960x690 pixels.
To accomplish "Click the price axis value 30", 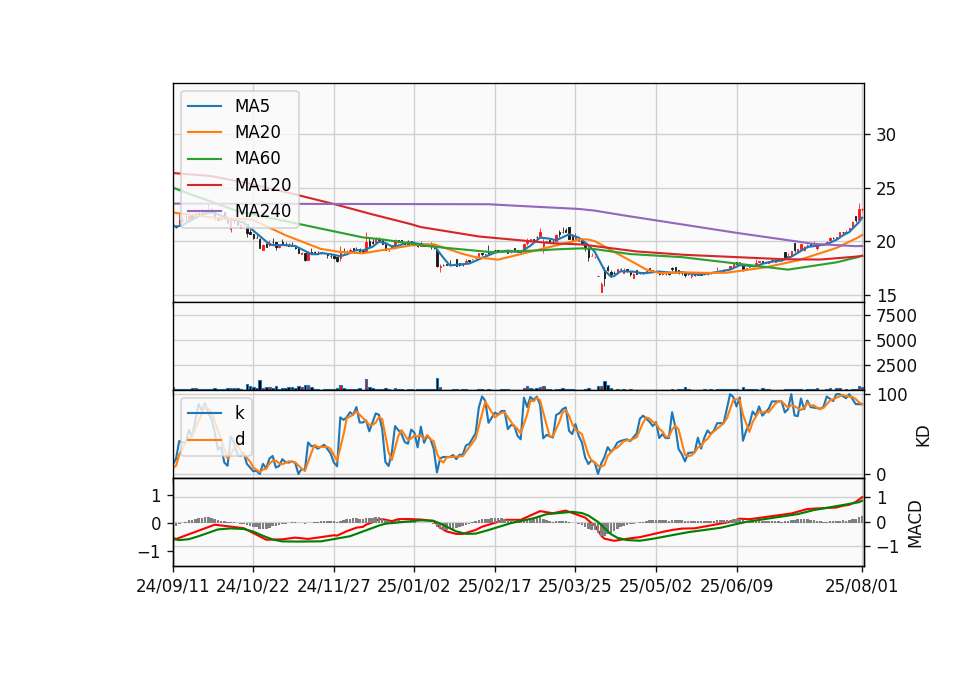I will point(885,135).
